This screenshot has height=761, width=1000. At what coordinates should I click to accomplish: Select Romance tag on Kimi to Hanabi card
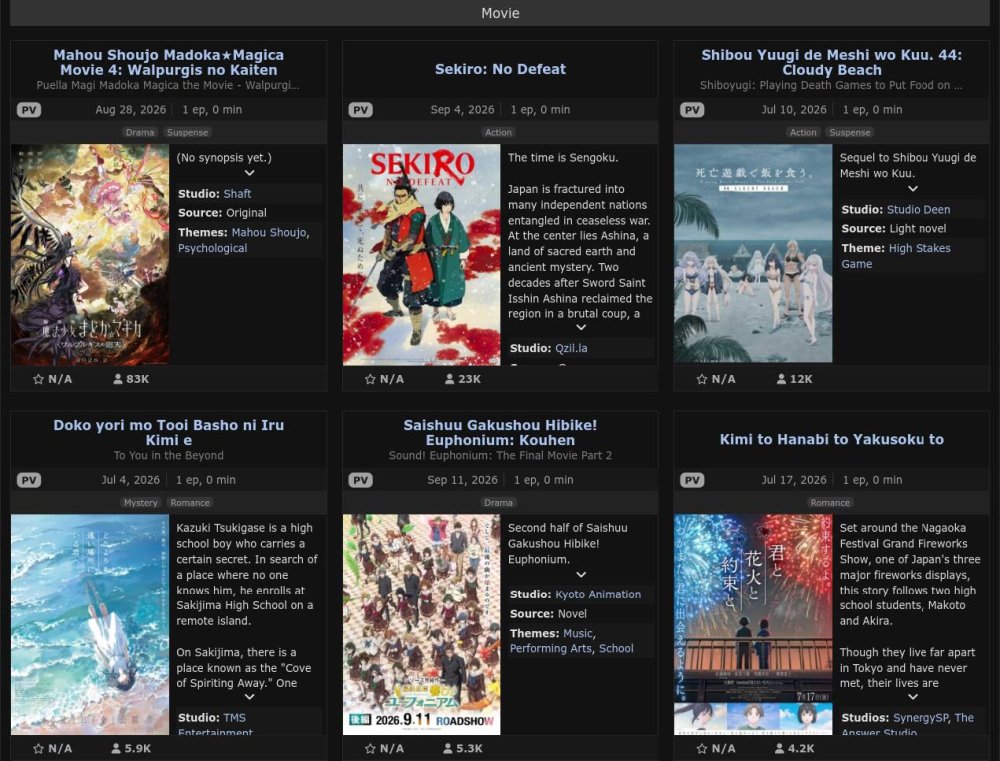830,503
